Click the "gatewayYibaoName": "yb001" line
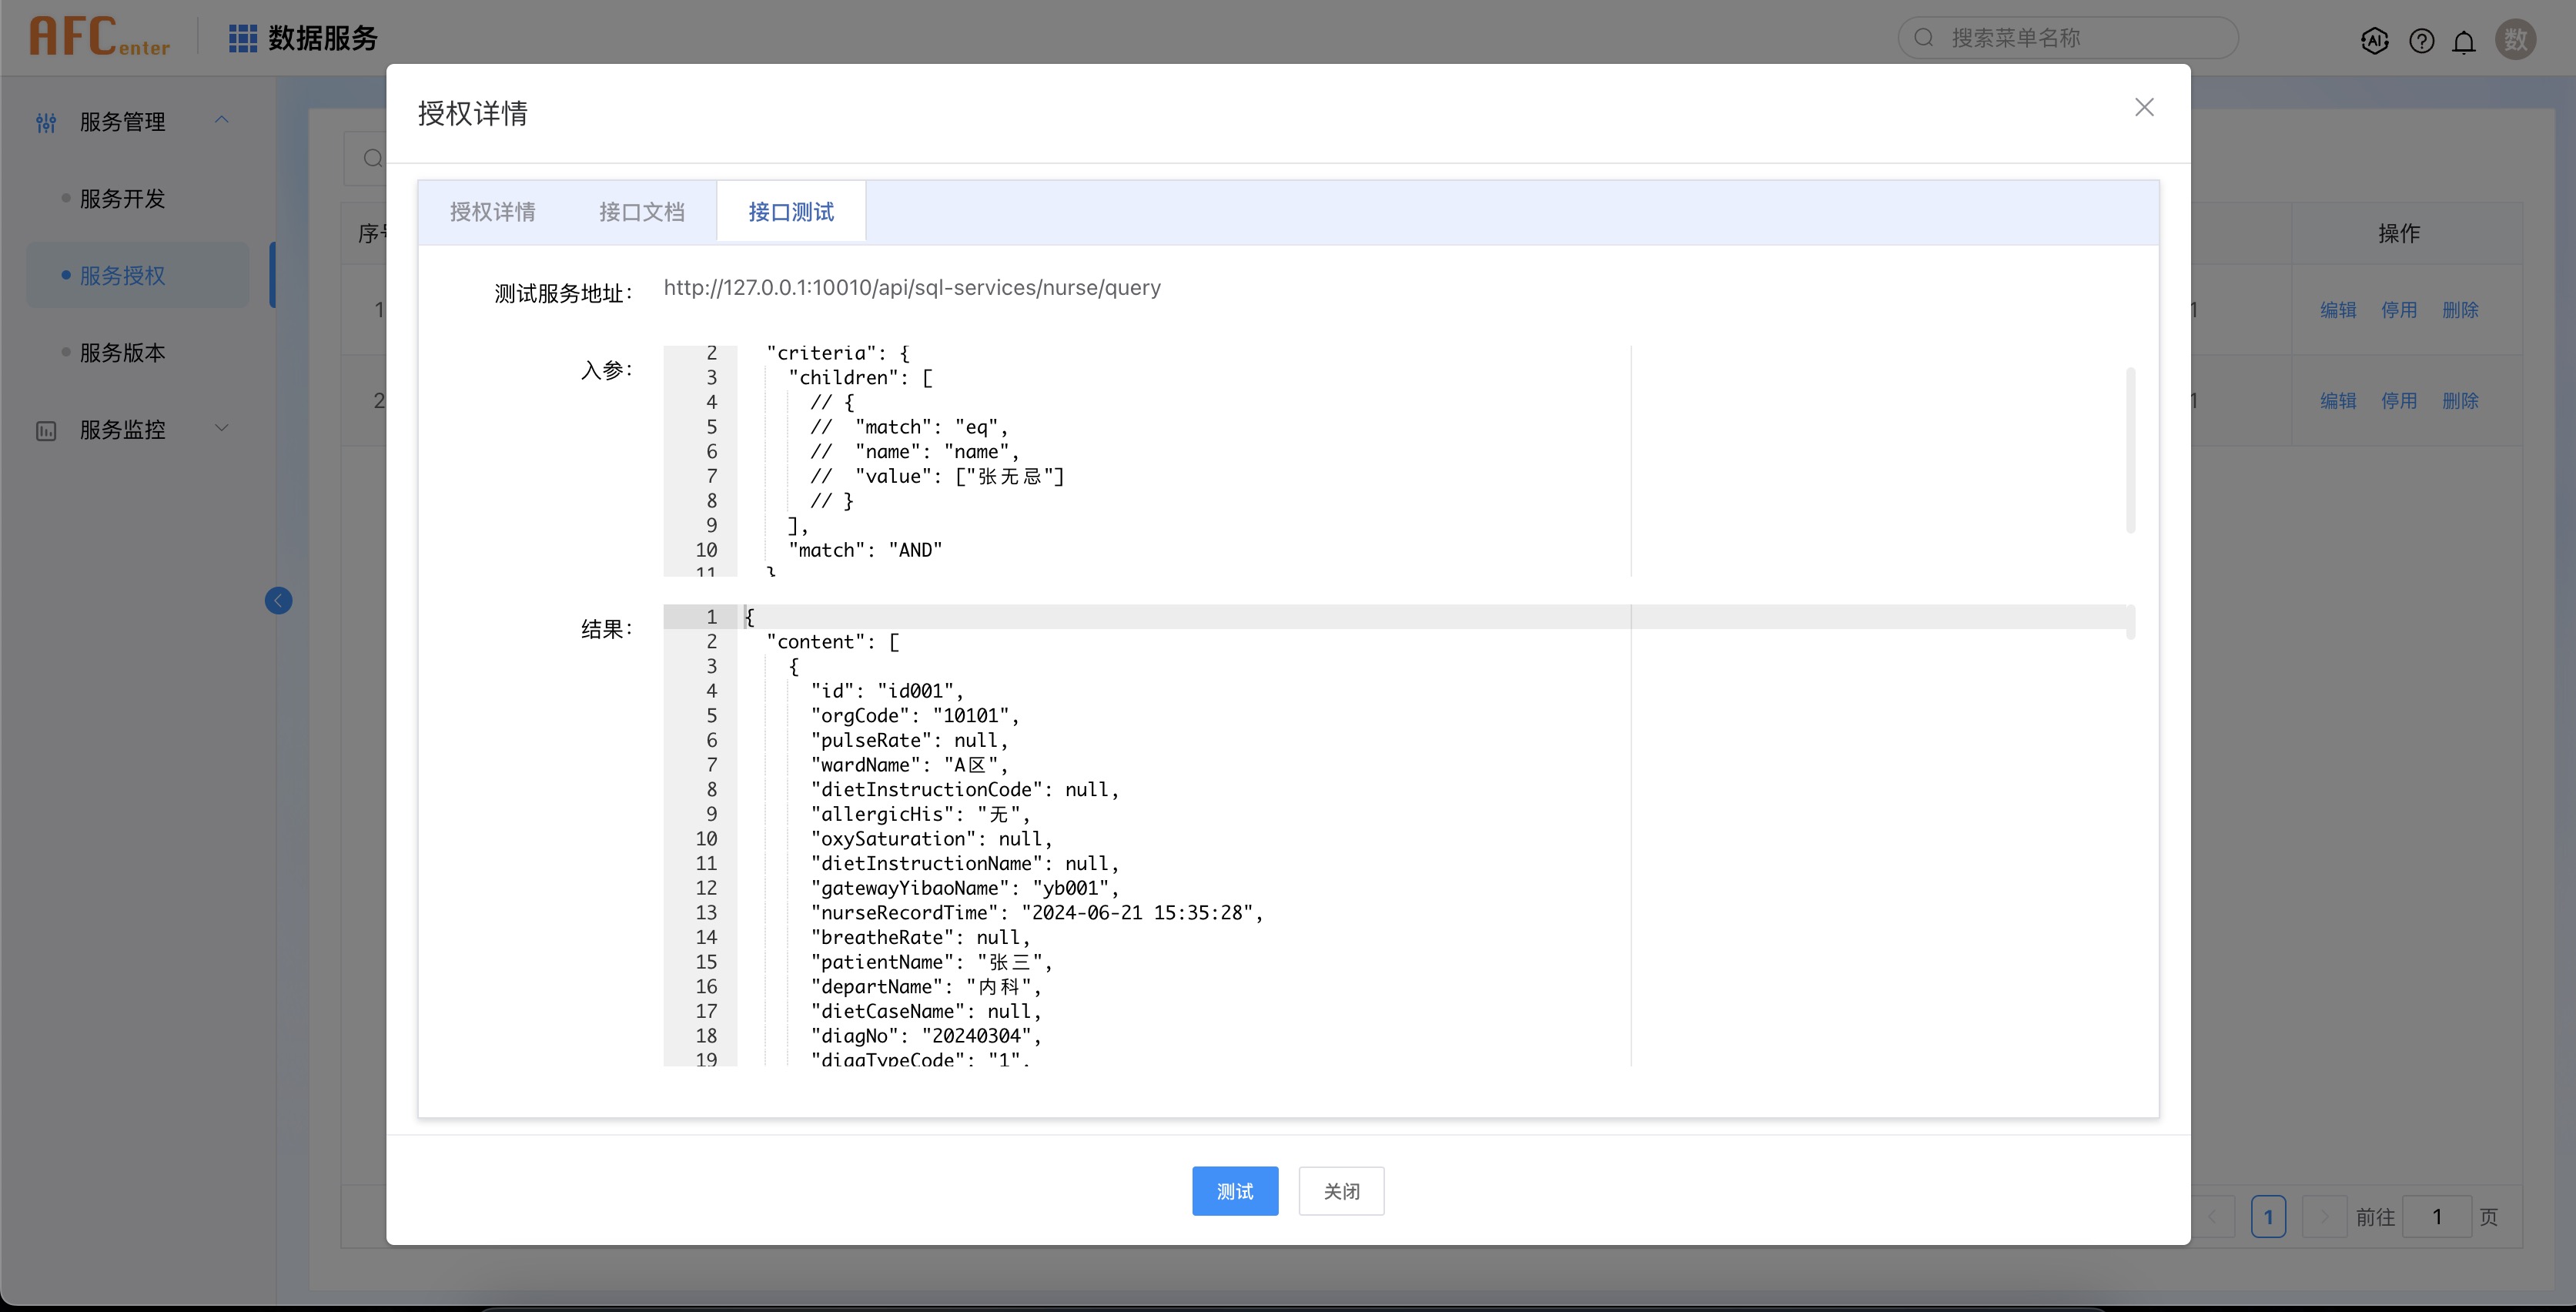 point(965,888)
